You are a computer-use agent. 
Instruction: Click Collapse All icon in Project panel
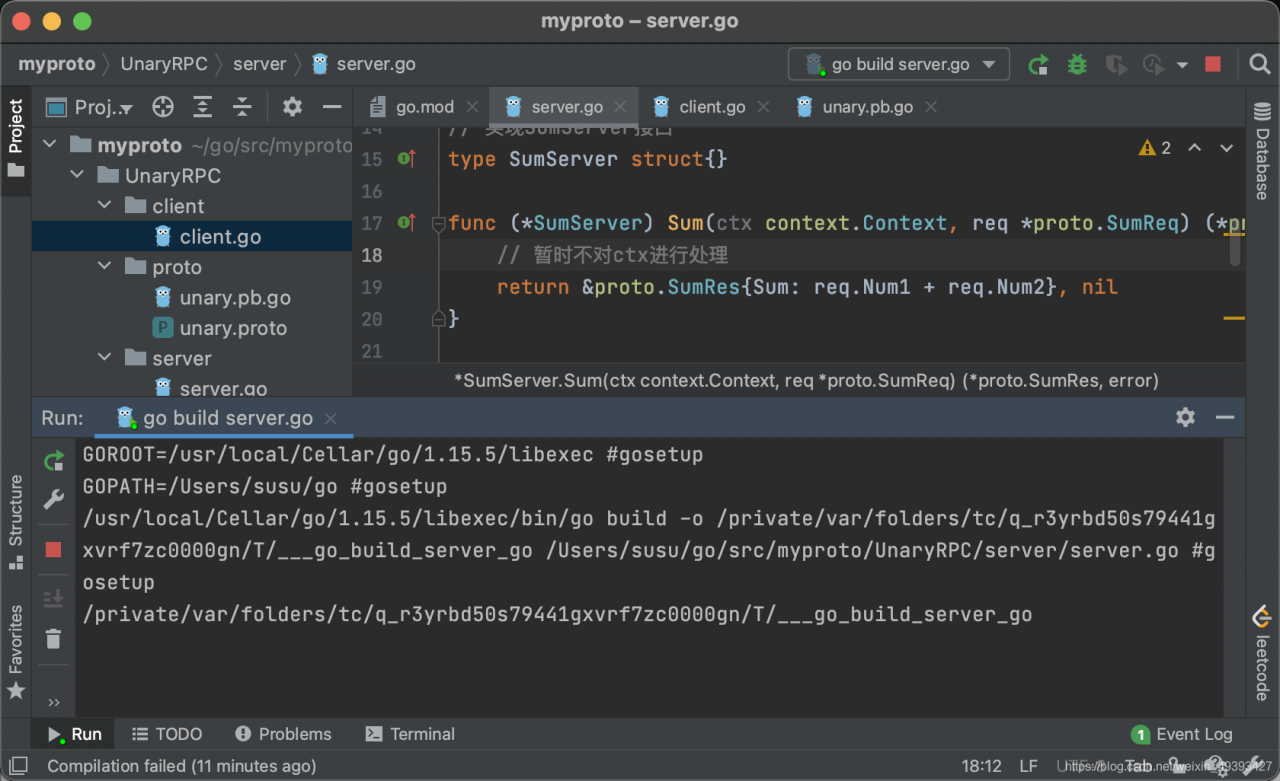[242, 107]
